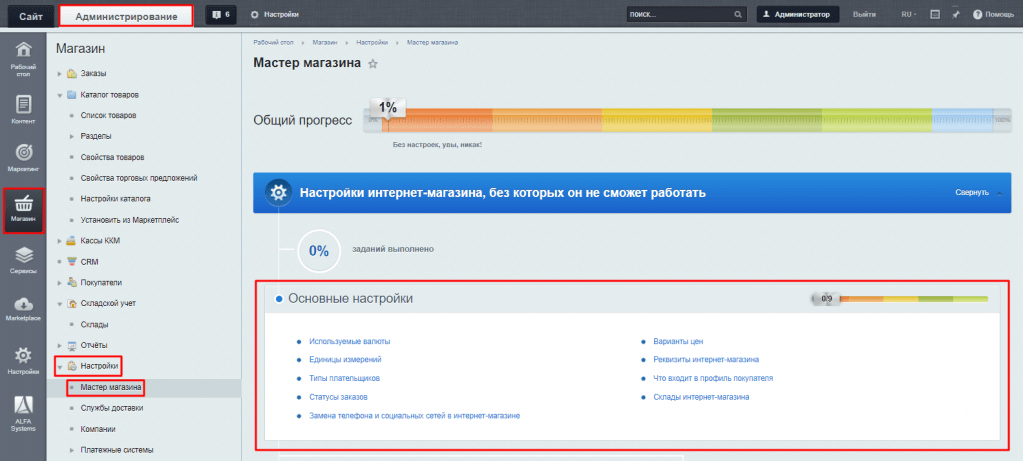The width and height of the screenshot is (1023, 461).
Task: Open the Маркетинг section icon
Action: pos(23,158)
